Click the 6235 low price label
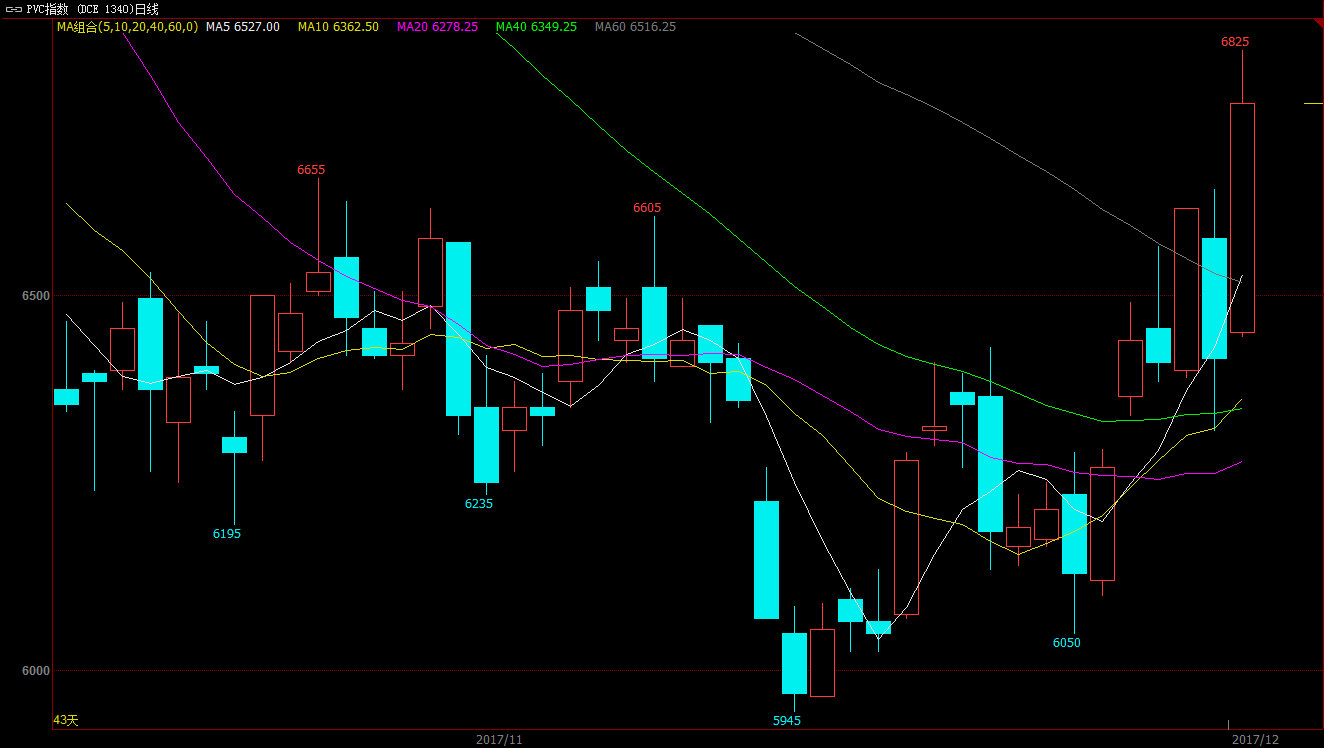Screen dimensions: 1324x748 point(479,504)
